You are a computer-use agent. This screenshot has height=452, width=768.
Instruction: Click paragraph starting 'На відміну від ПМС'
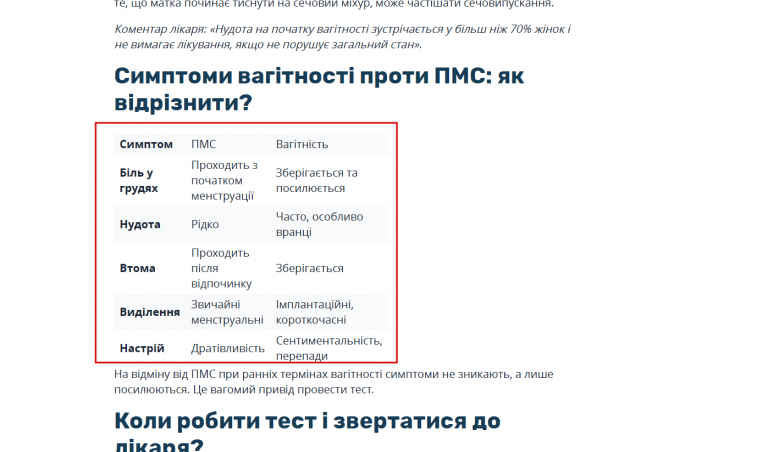[x=334, y=381]
